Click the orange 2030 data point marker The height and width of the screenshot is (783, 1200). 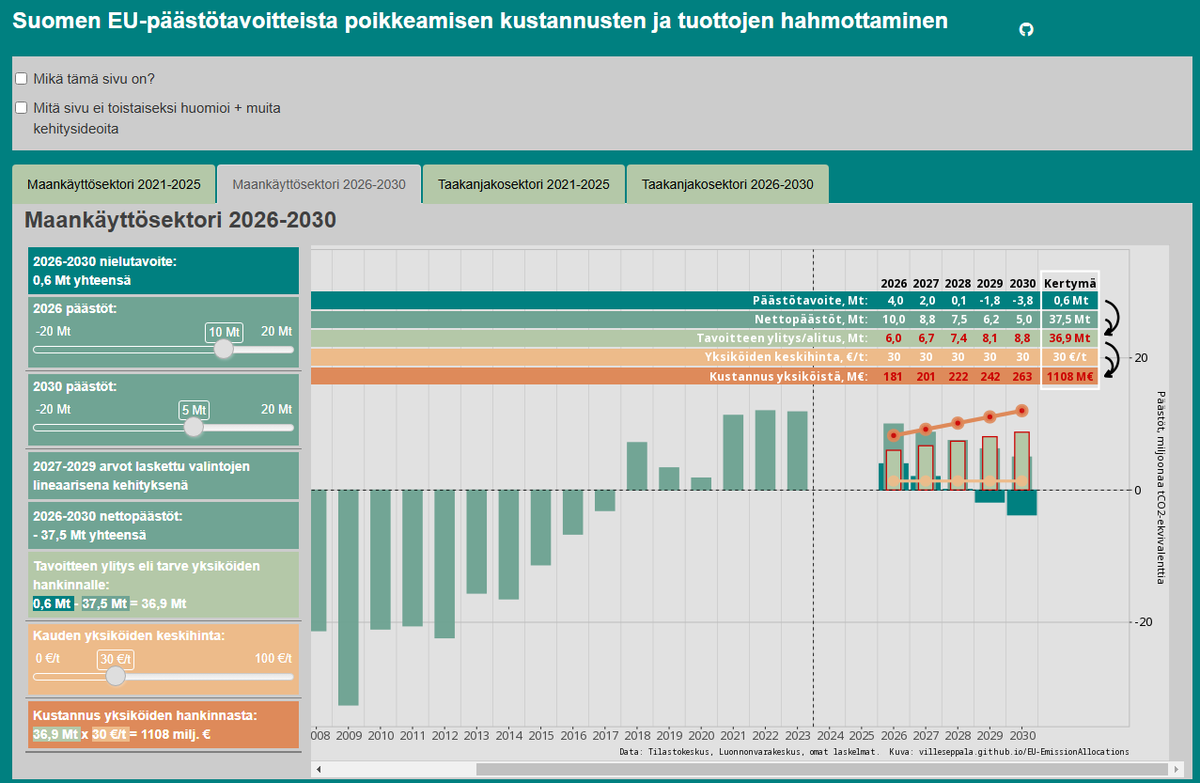coord(1022,410)
